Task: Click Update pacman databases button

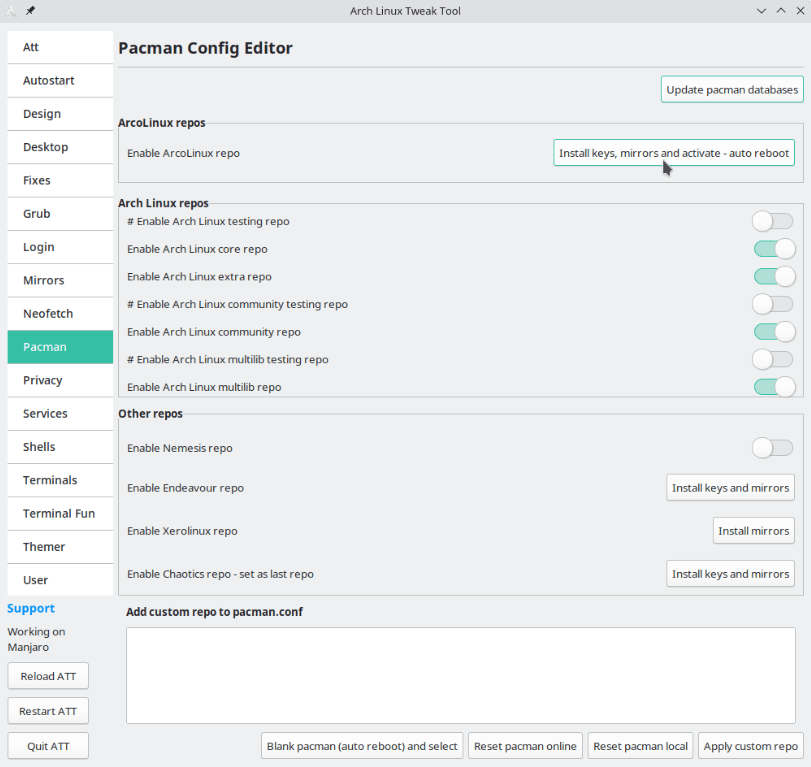Action: 732,89
